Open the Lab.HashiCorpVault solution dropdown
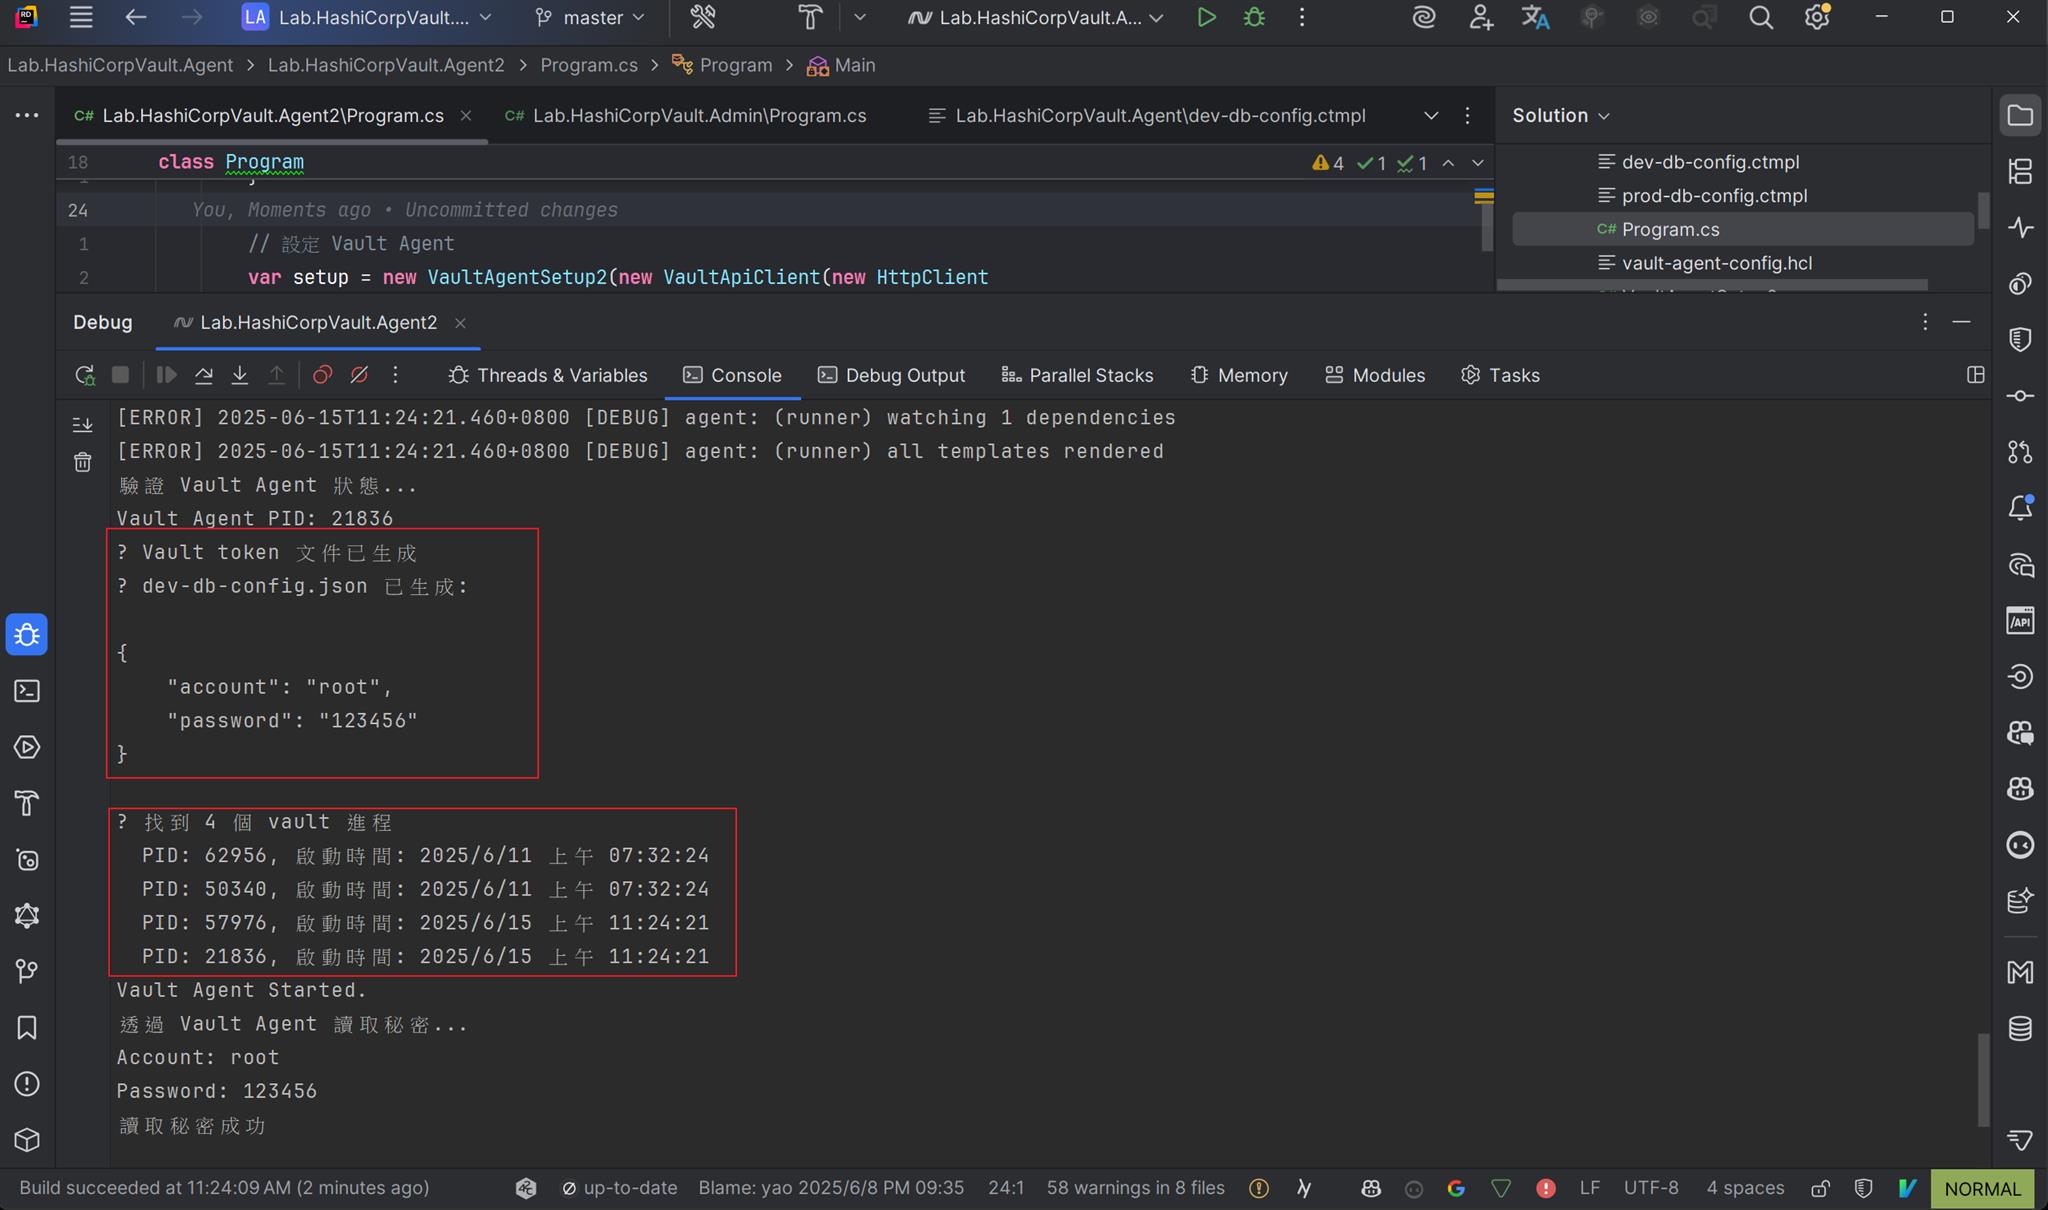Viewport: 2048px width, 1210px height. (367, 17)
